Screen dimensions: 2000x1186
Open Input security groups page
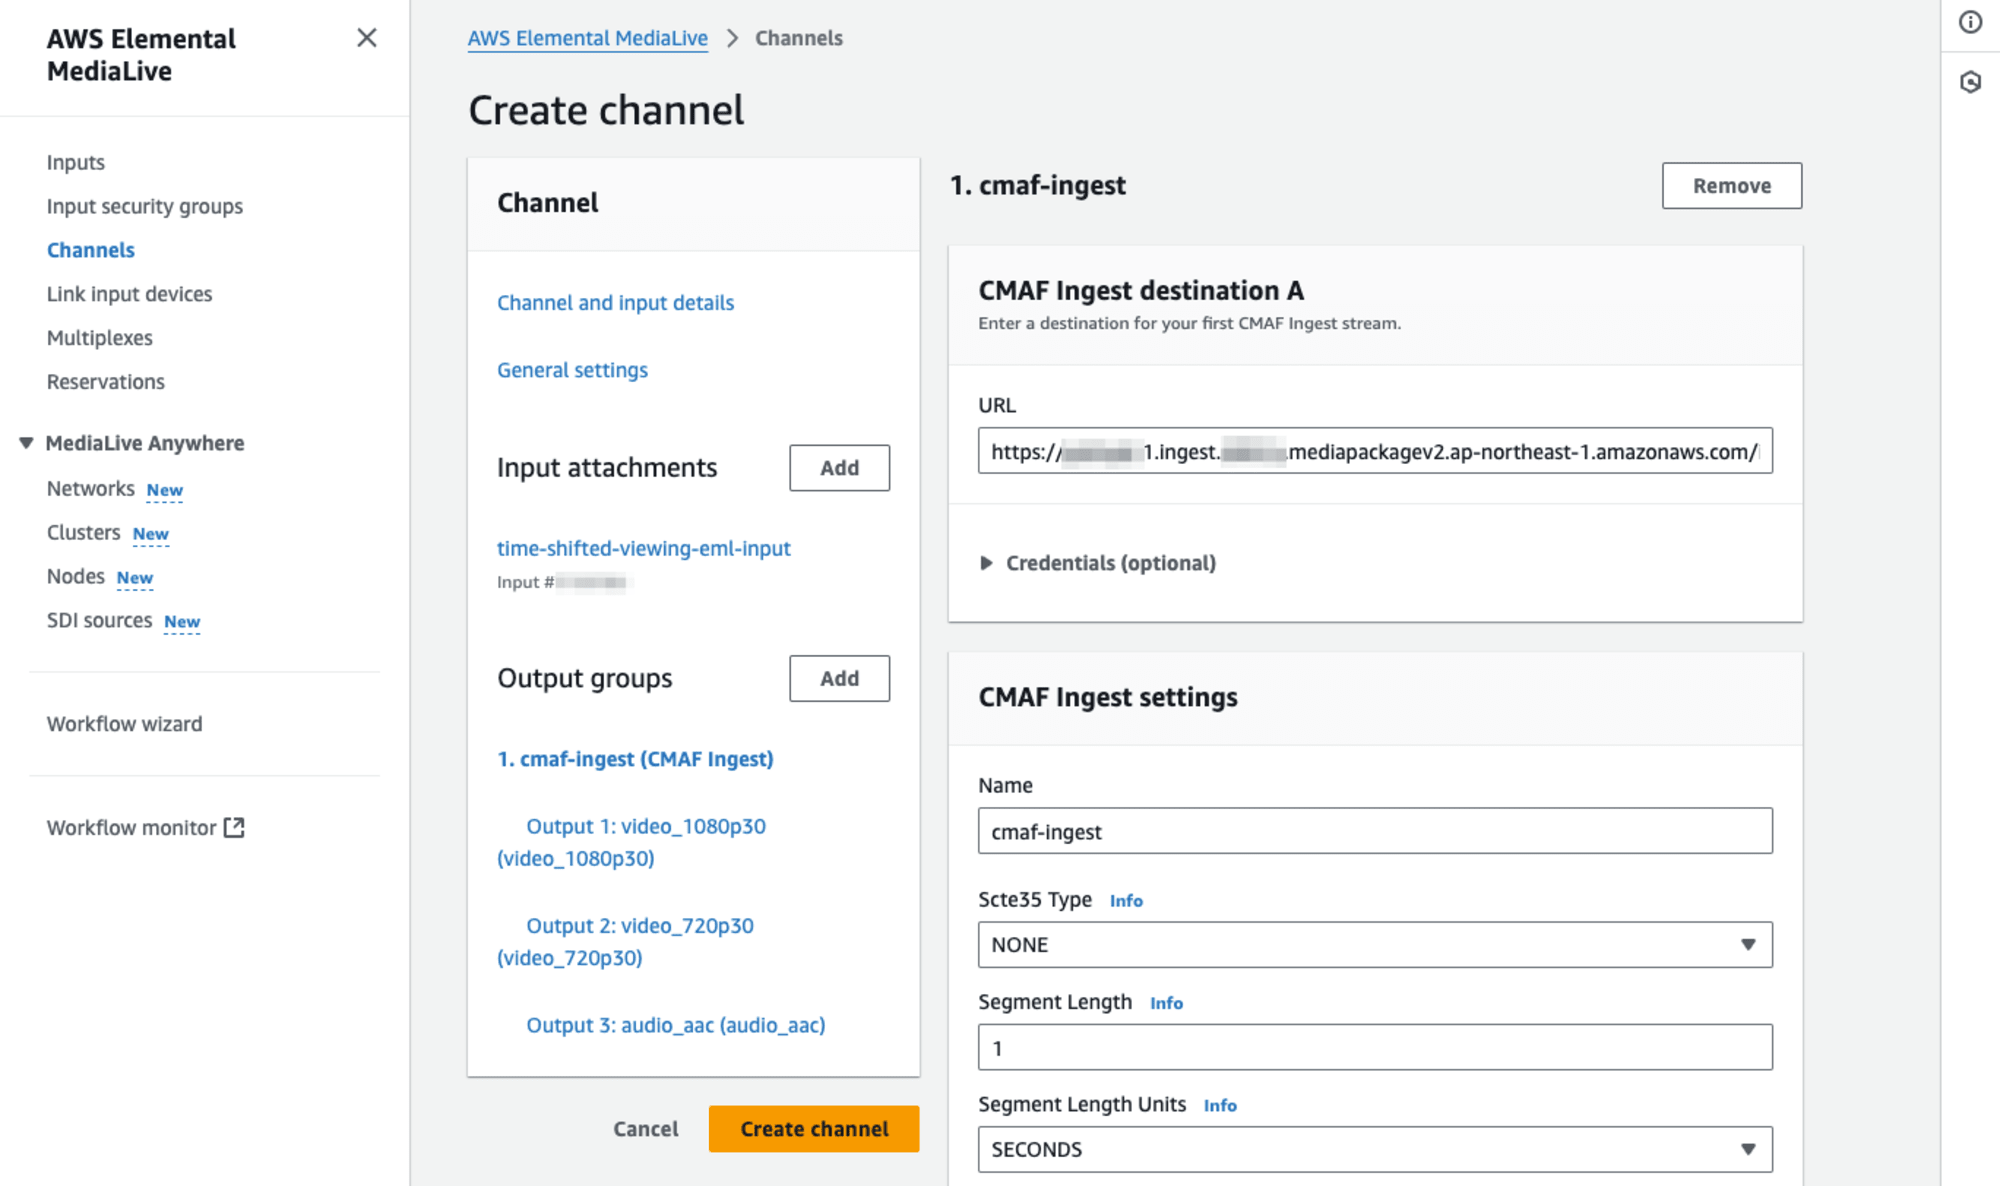click(145, 206)
